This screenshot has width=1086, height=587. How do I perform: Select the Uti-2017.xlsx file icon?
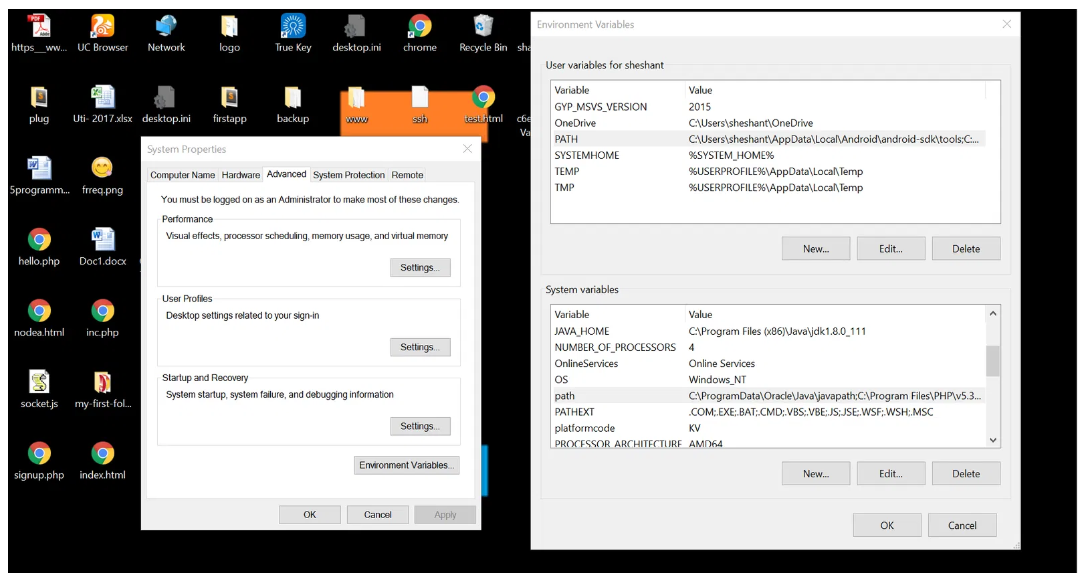[x=102, y=99]
